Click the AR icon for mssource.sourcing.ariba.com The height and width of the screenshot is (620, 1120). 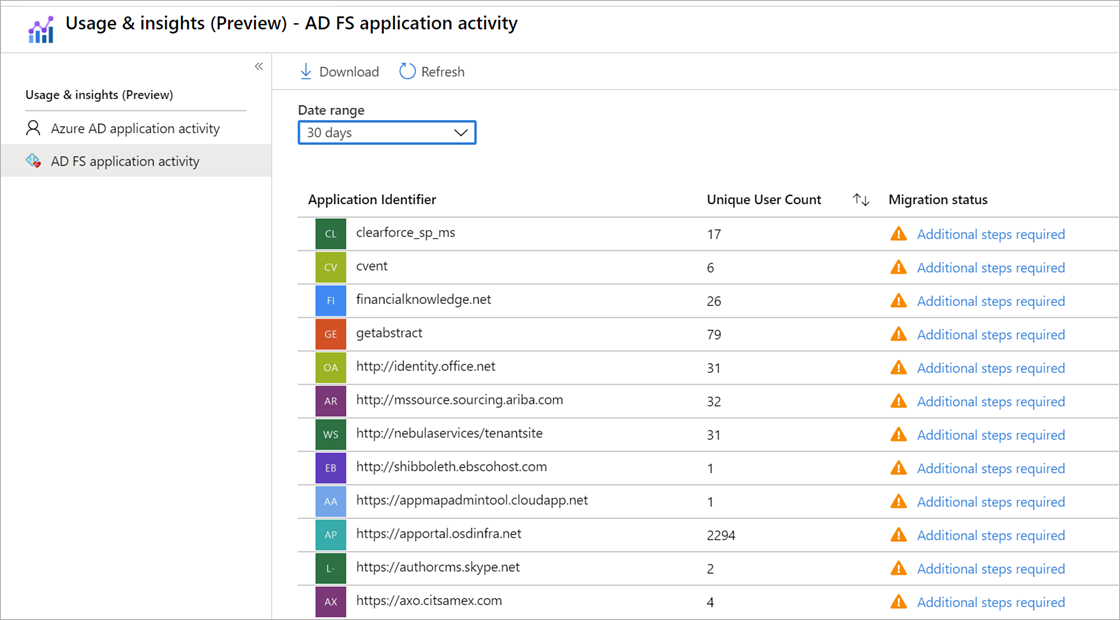(x=331, y=401)
